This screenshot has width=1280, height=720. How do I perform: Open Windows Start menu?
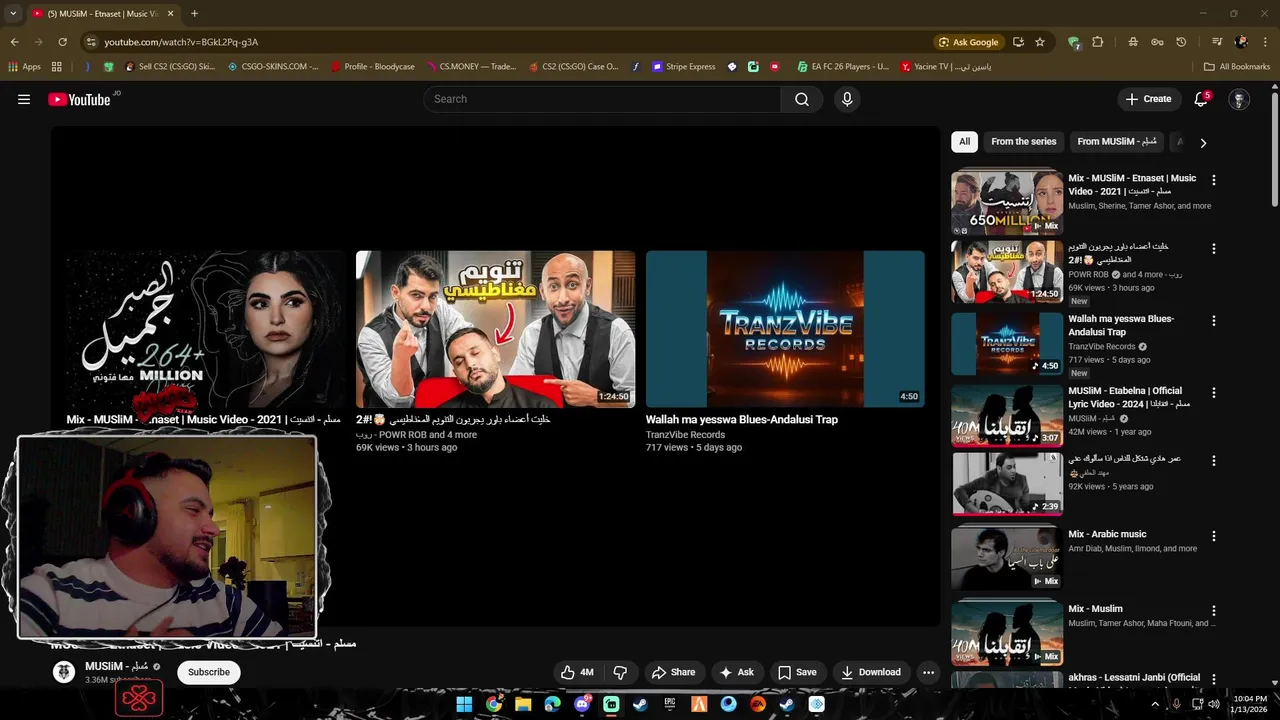tap(464, 704)
